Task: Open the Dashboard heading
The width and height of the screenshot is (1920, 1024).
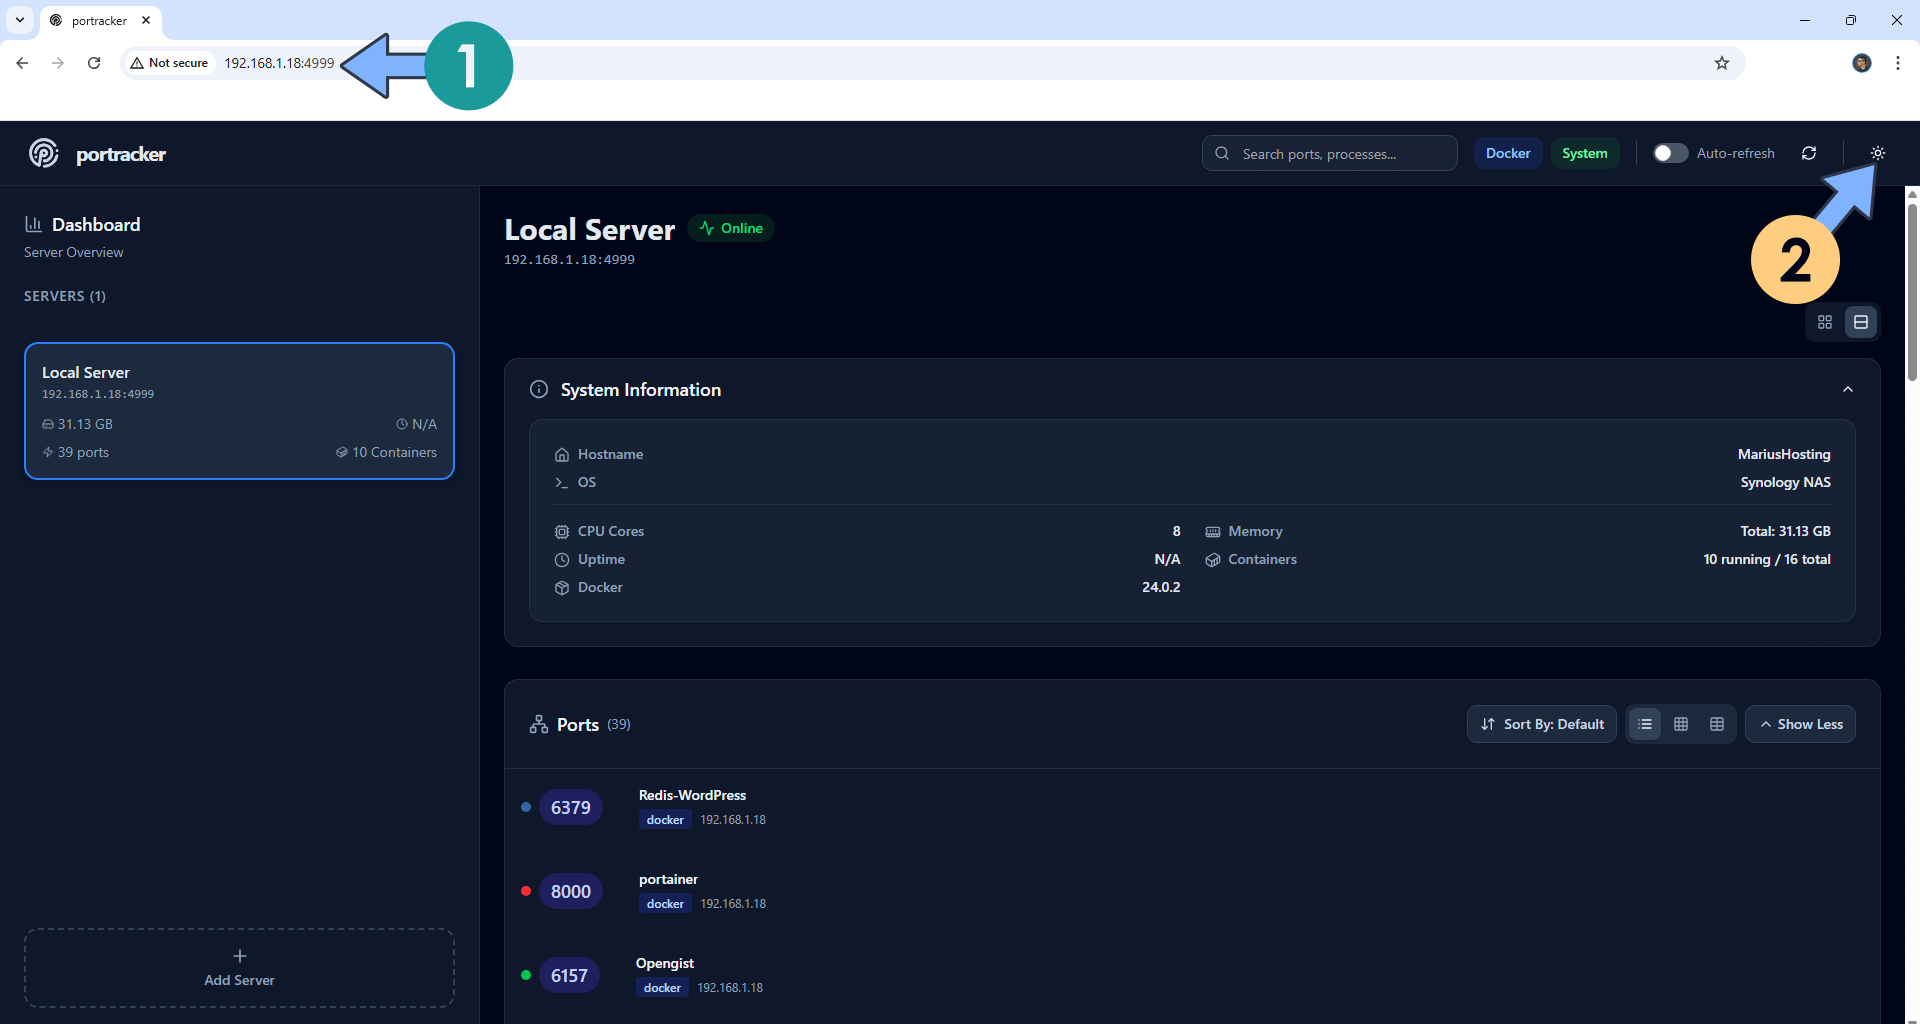Action: pyautogui.click(x=96, y=224)
